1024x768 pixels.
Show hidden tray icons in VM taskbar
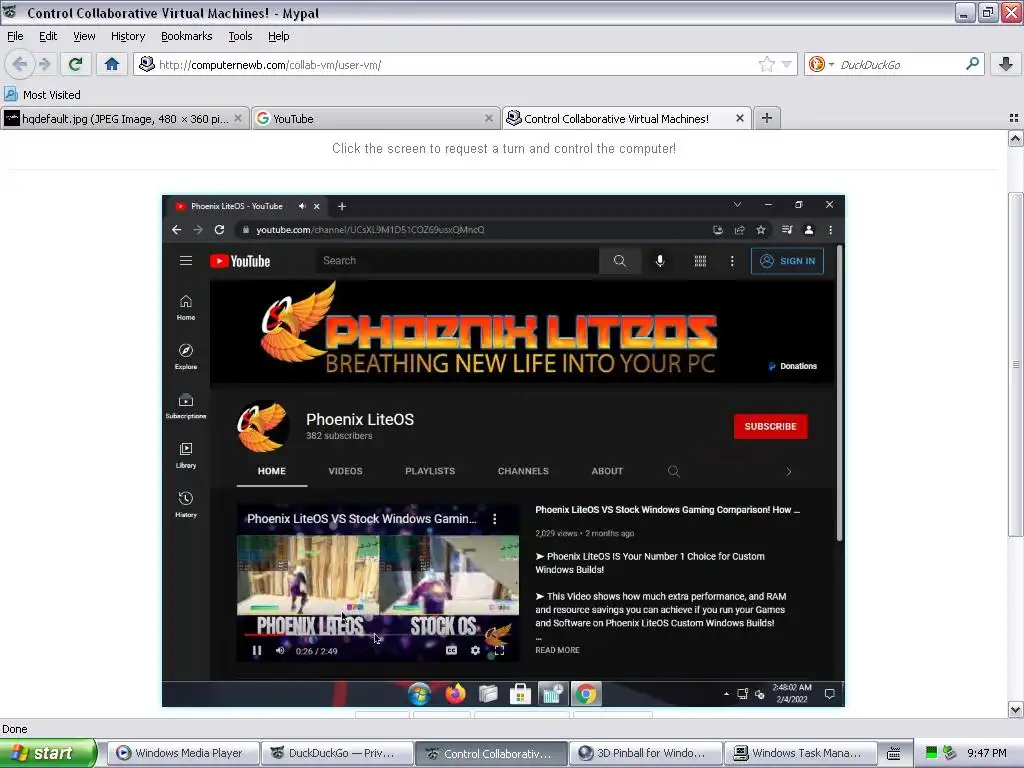726,694
